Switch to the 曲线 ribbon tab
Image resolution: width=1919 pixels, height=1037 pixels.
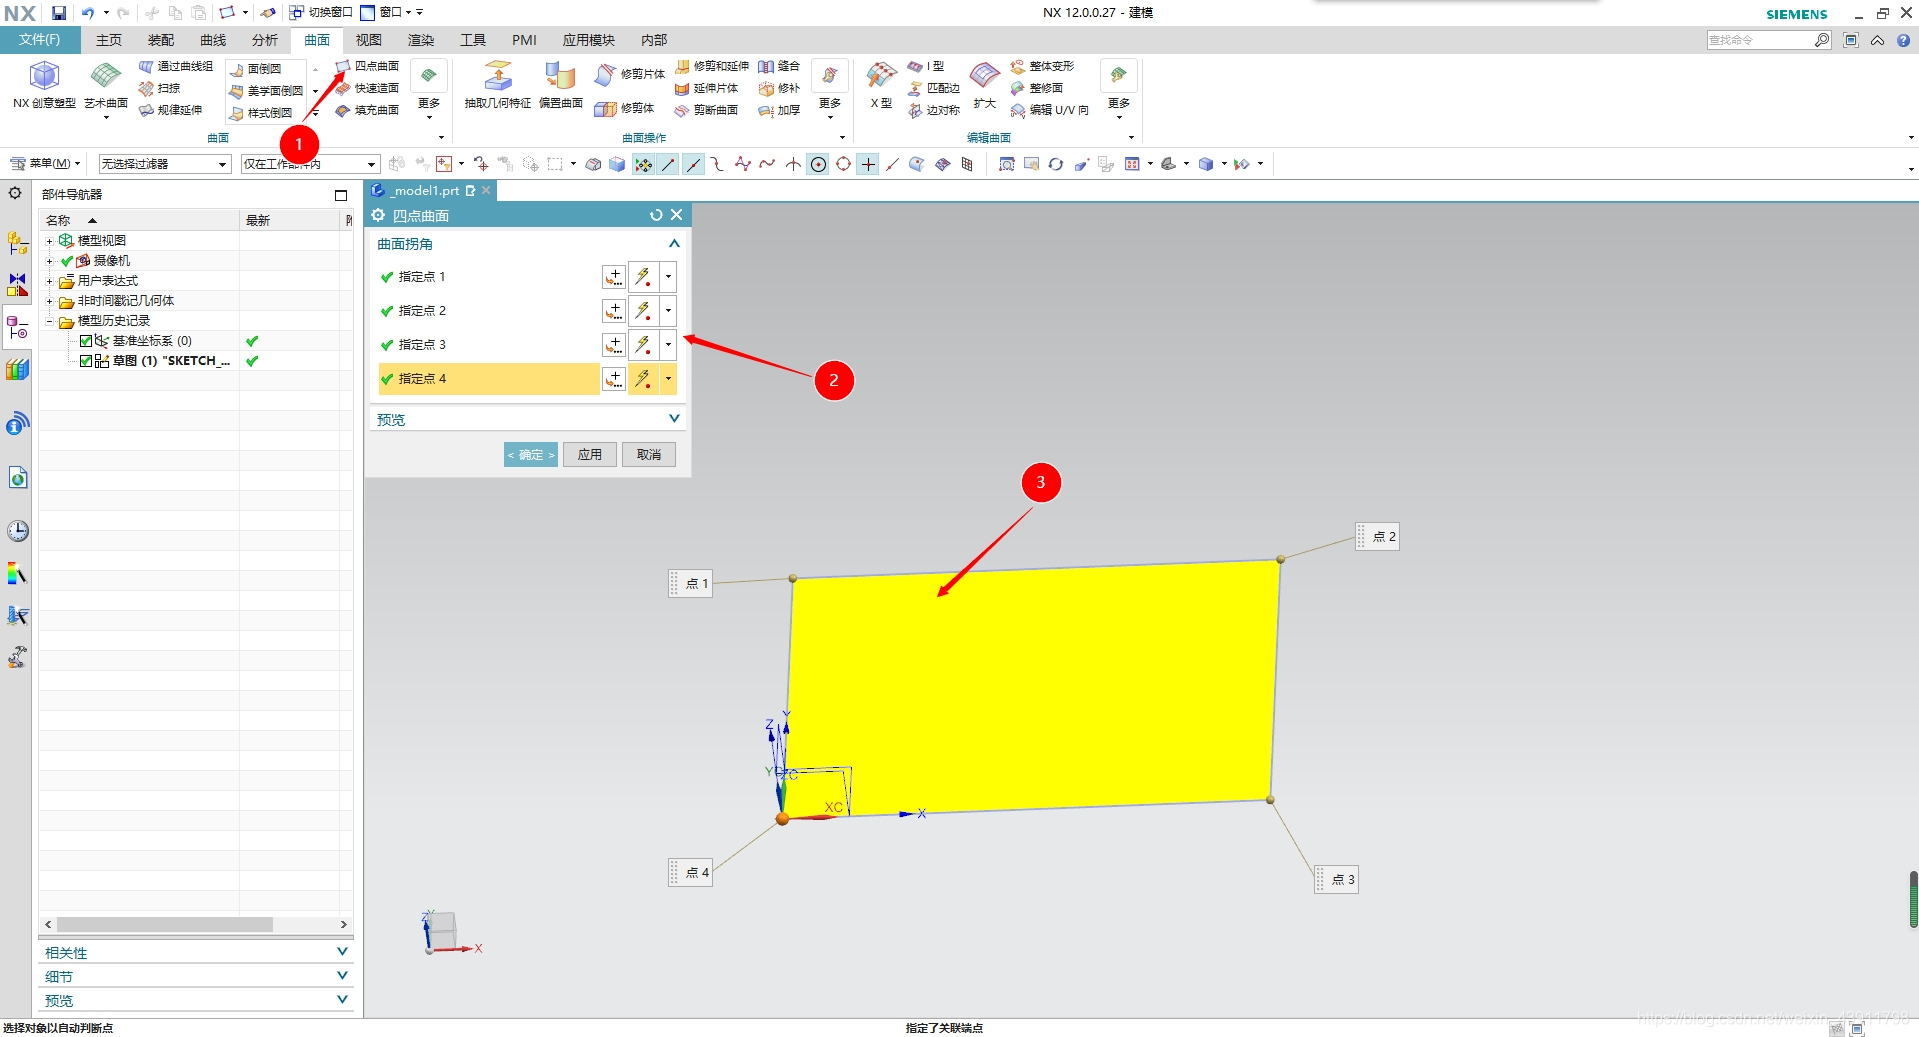pyautogui.click(x=213, y=40)
